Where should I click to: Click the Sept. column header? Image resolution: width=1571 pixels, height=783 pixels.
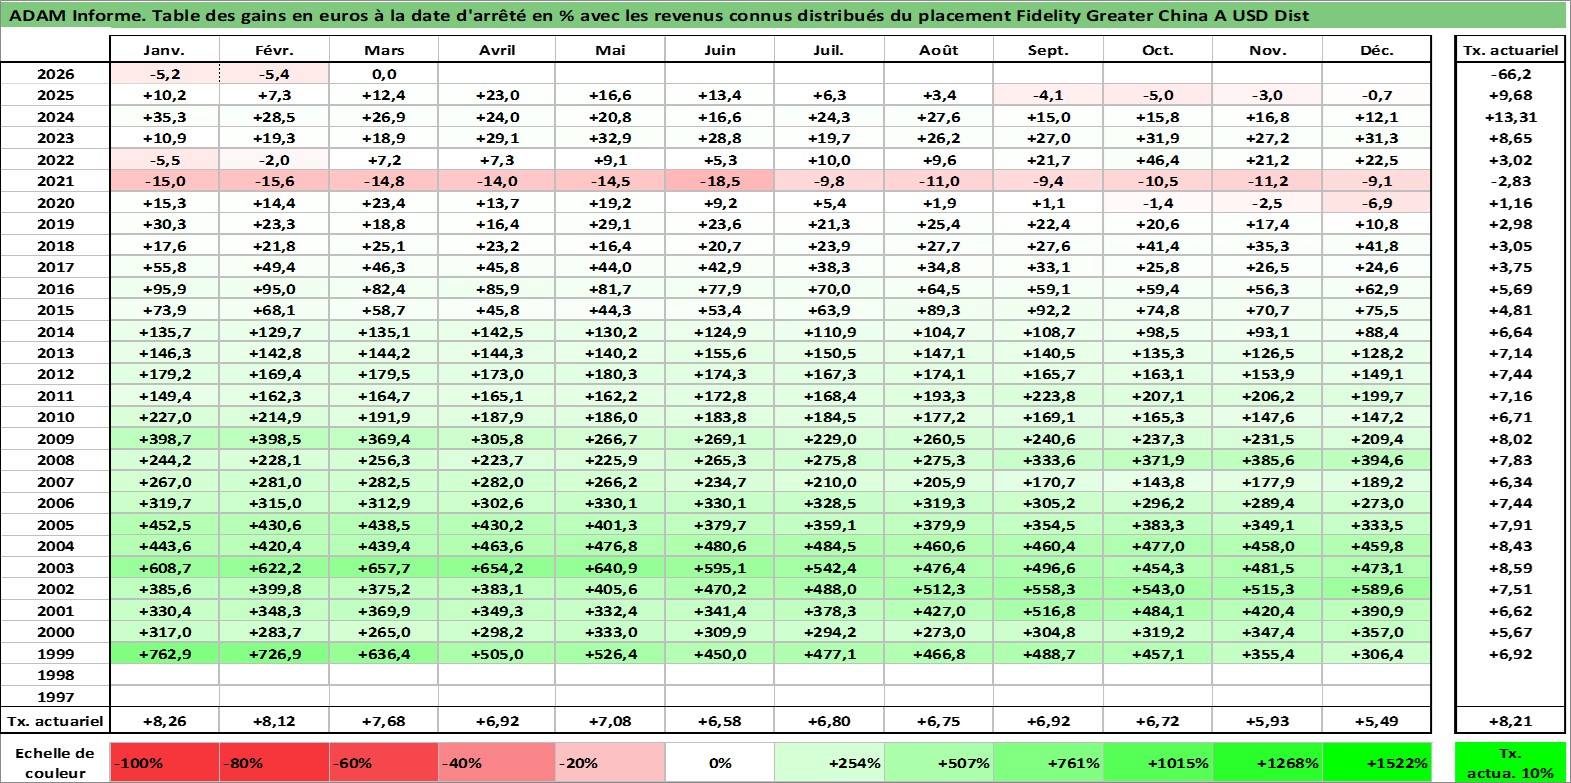coord(1048,50)
